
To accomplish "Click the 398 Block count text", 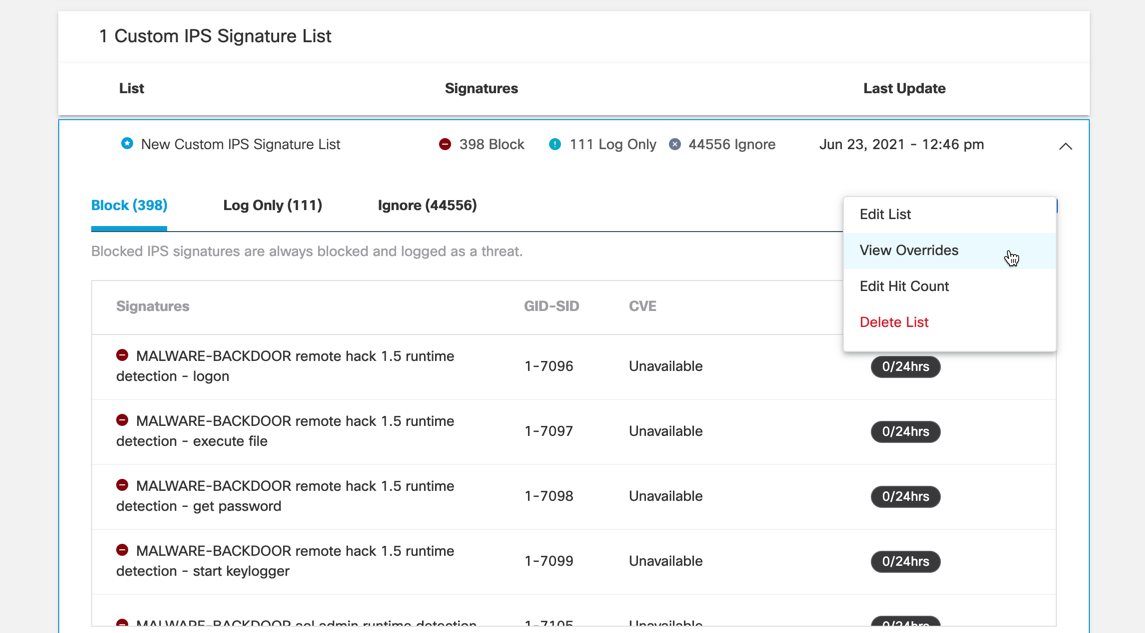I will [491, 145].
